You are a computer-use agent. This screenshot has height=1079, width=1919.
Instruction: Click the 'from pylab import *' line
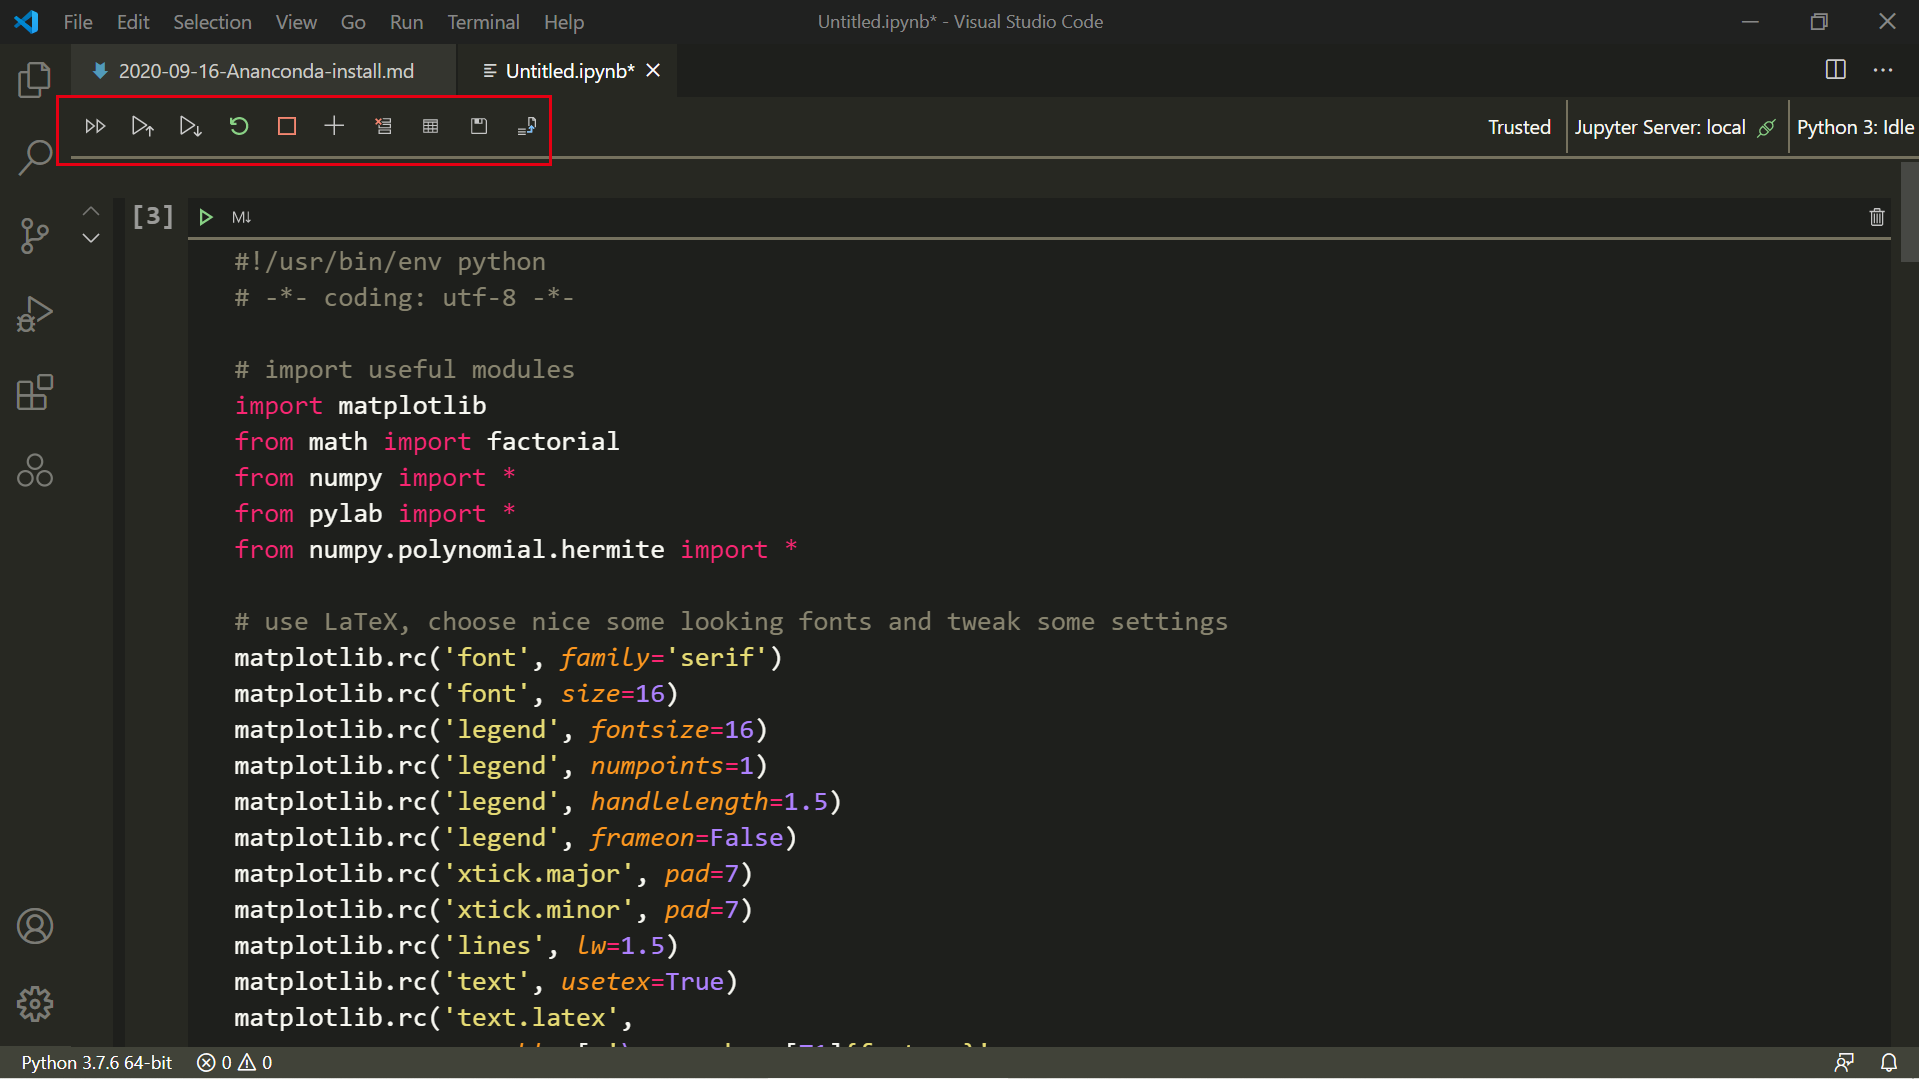375,513
